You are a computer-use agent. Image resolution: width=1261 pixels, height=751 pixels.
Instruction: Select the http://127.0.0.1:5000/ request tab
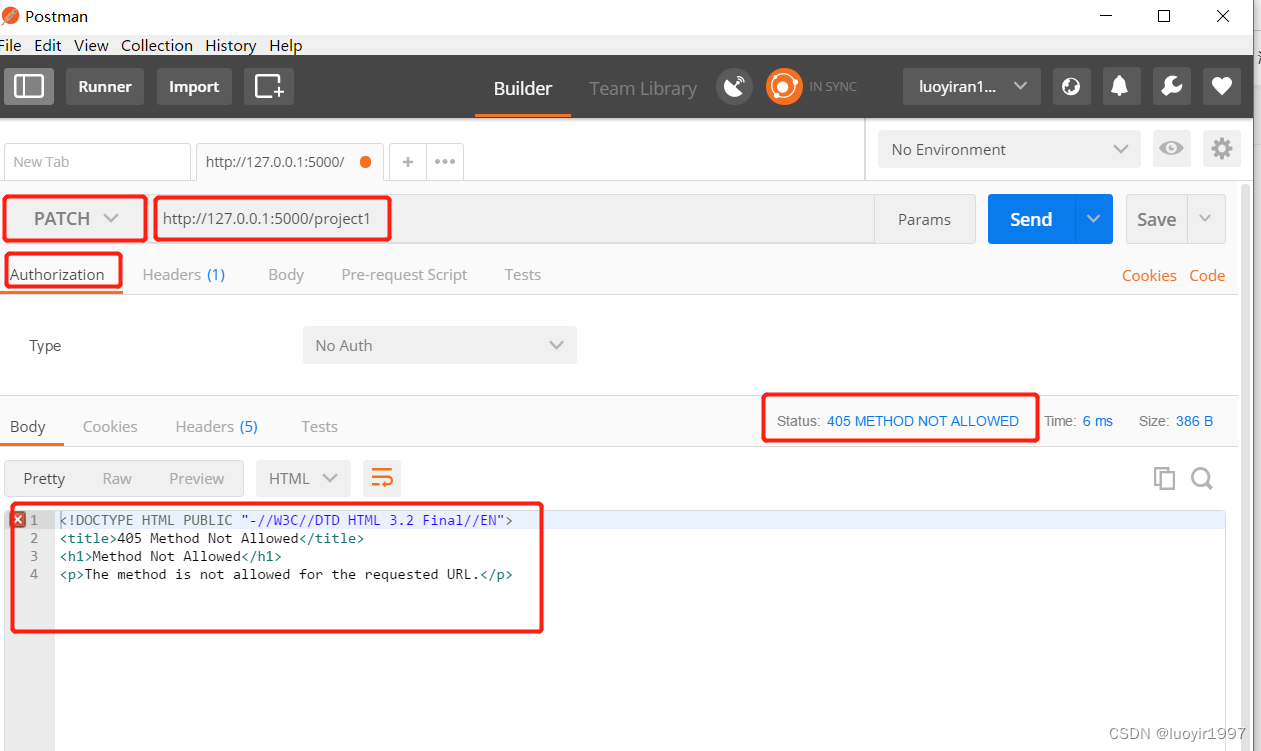click(x=289, y=162)
